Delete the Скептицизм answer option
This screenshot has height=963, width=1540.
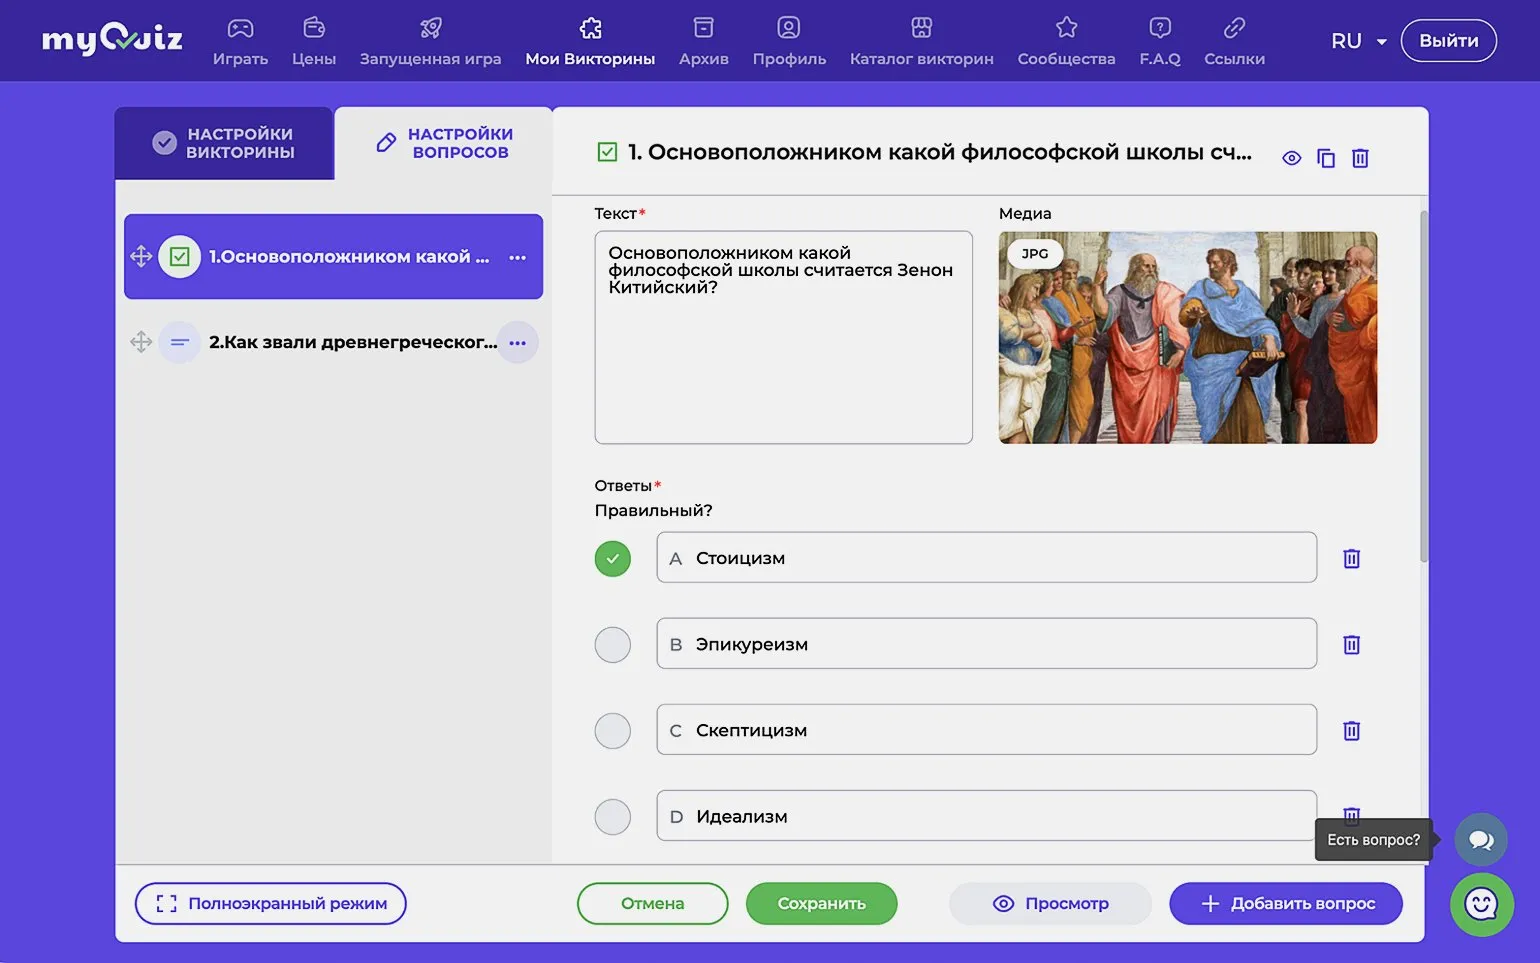(x=1351, y=730)
